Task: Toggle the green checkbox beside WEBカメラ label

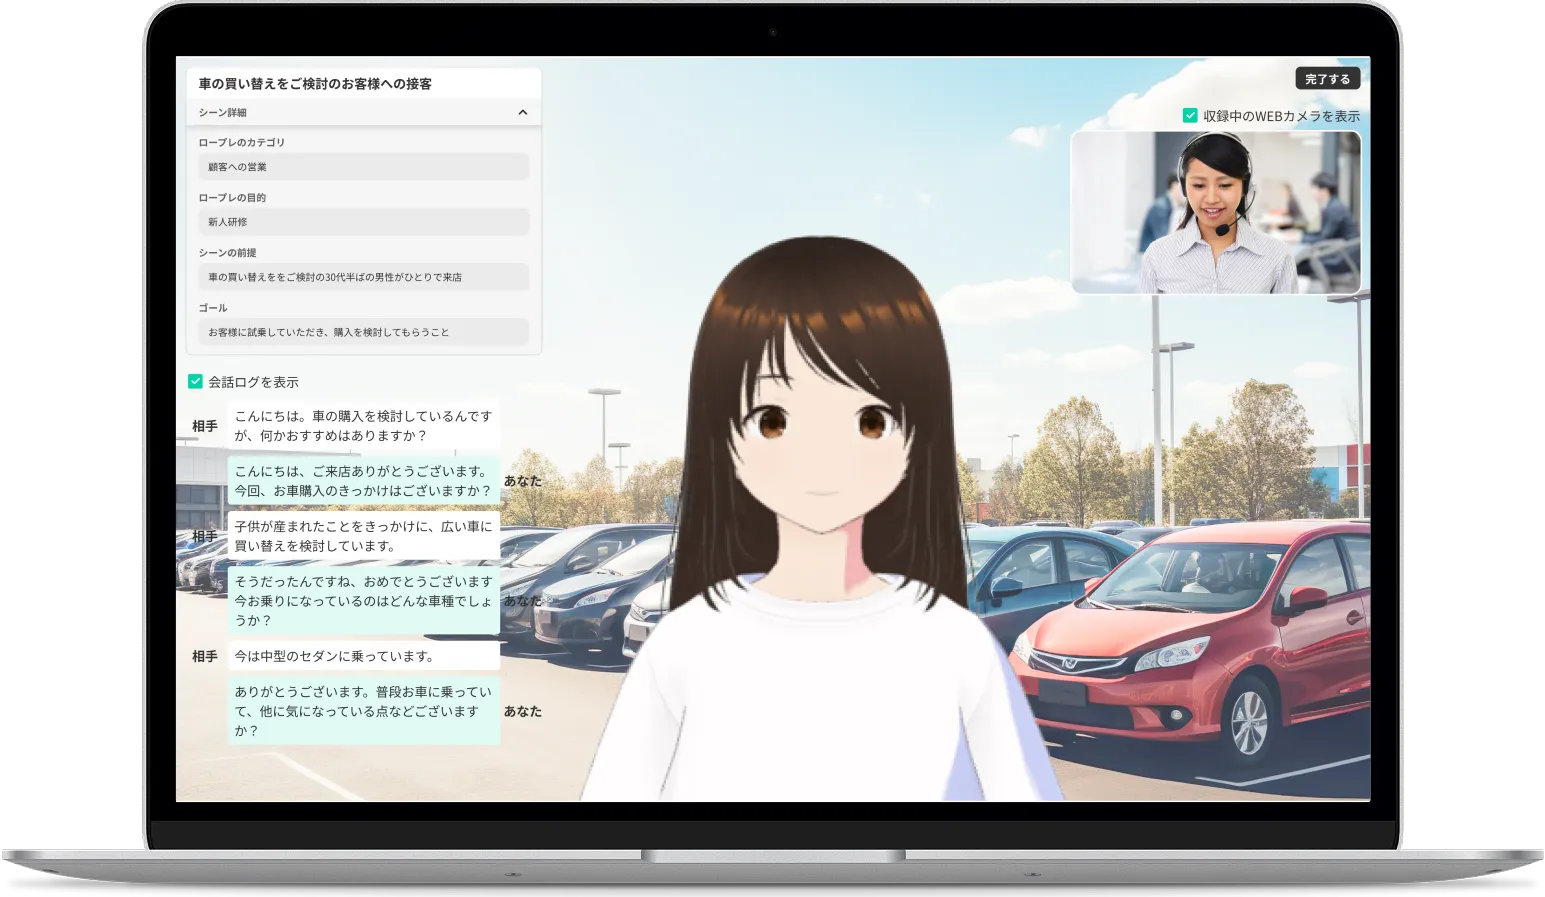Action: coord(1190,116)
